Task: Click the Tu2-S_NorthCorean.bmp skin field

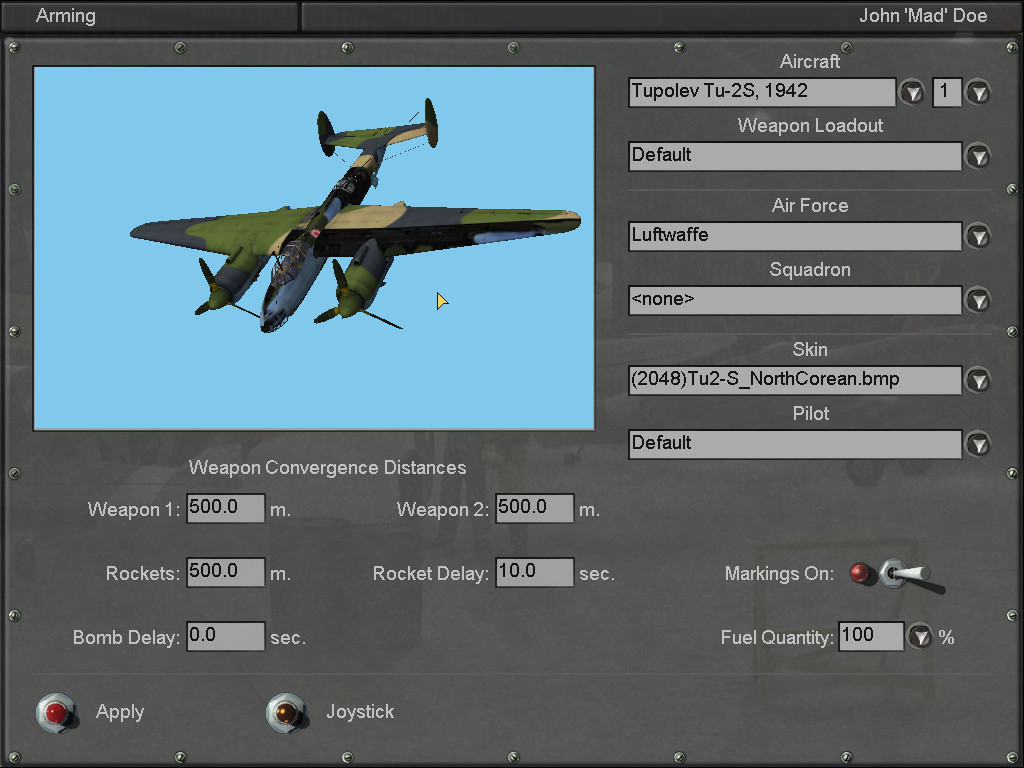Action: coord(795,379)
